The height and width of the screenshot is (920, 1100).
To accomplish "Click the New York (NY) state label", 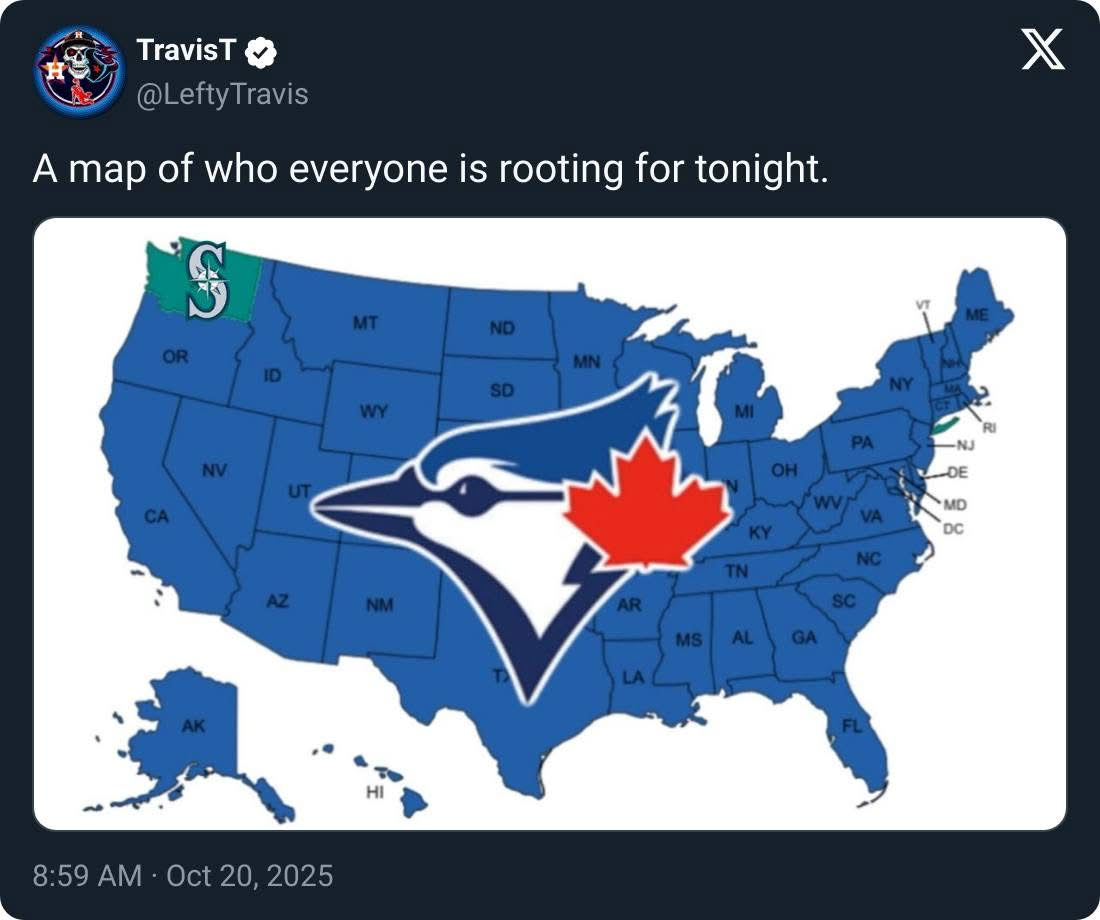I will click(901, 384).
